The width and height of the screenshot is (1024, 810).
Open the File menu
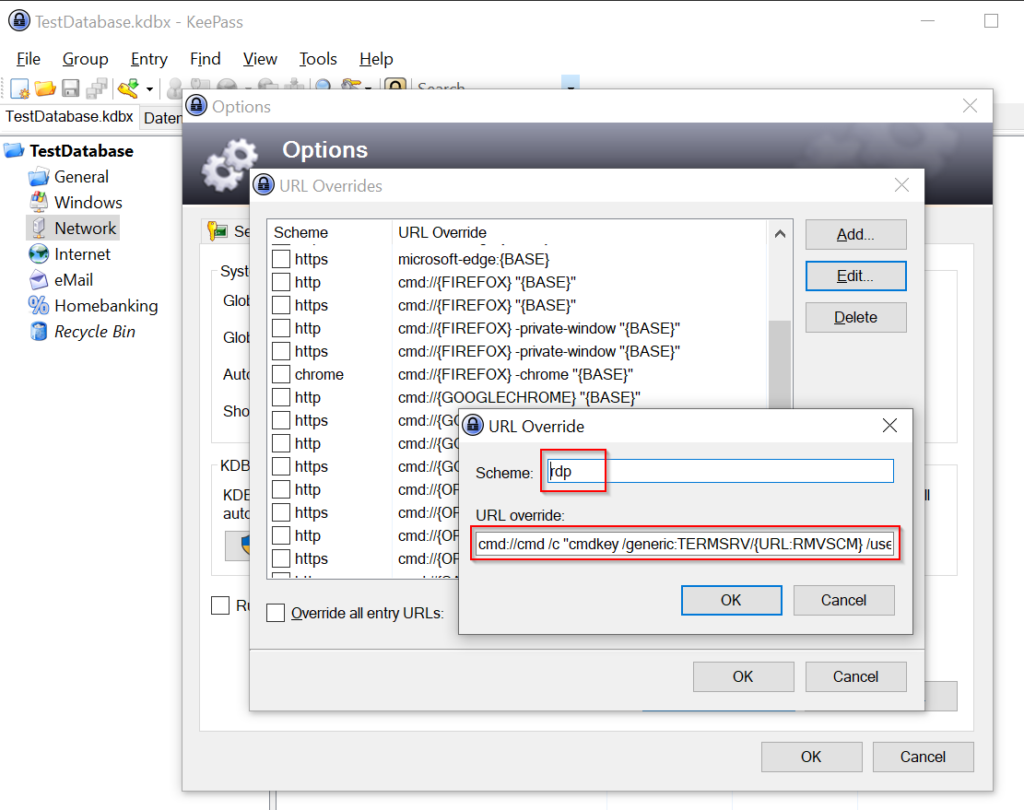coord(28,59)
